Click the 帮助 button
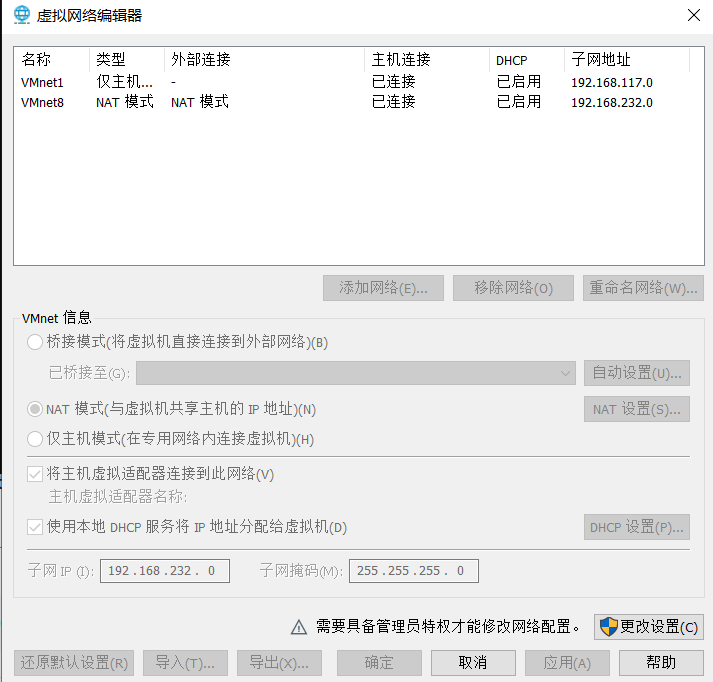This screenshot has height=682, width=713. click(x=661, y=663)
